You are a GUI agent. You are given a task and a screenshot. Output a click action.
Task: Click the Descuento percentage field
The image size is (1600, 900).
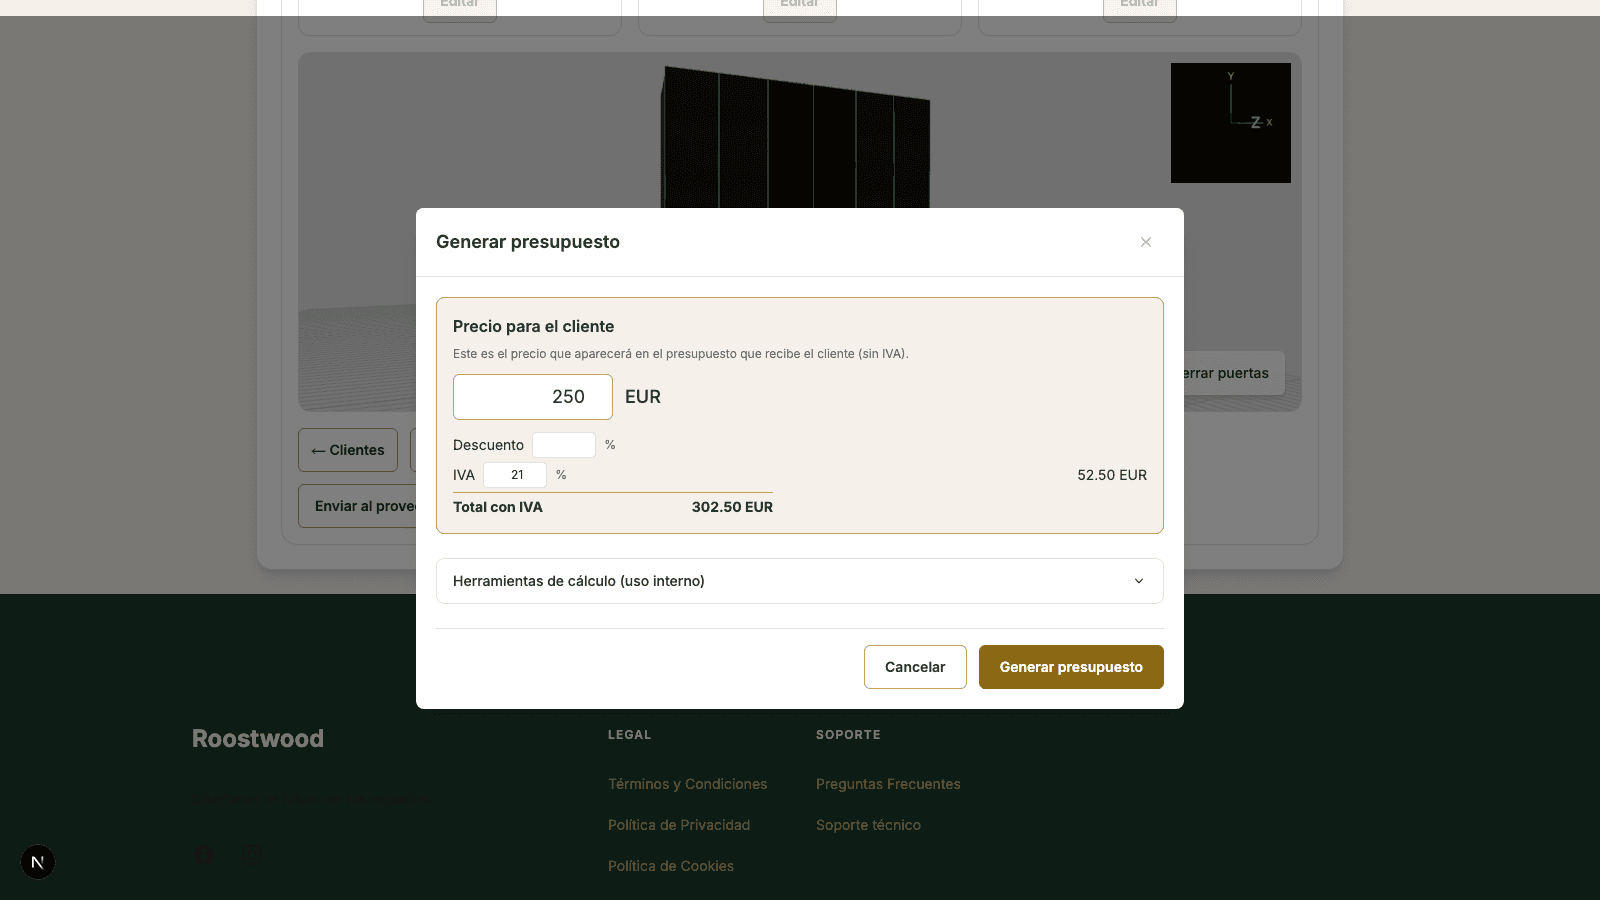[564, 445]
